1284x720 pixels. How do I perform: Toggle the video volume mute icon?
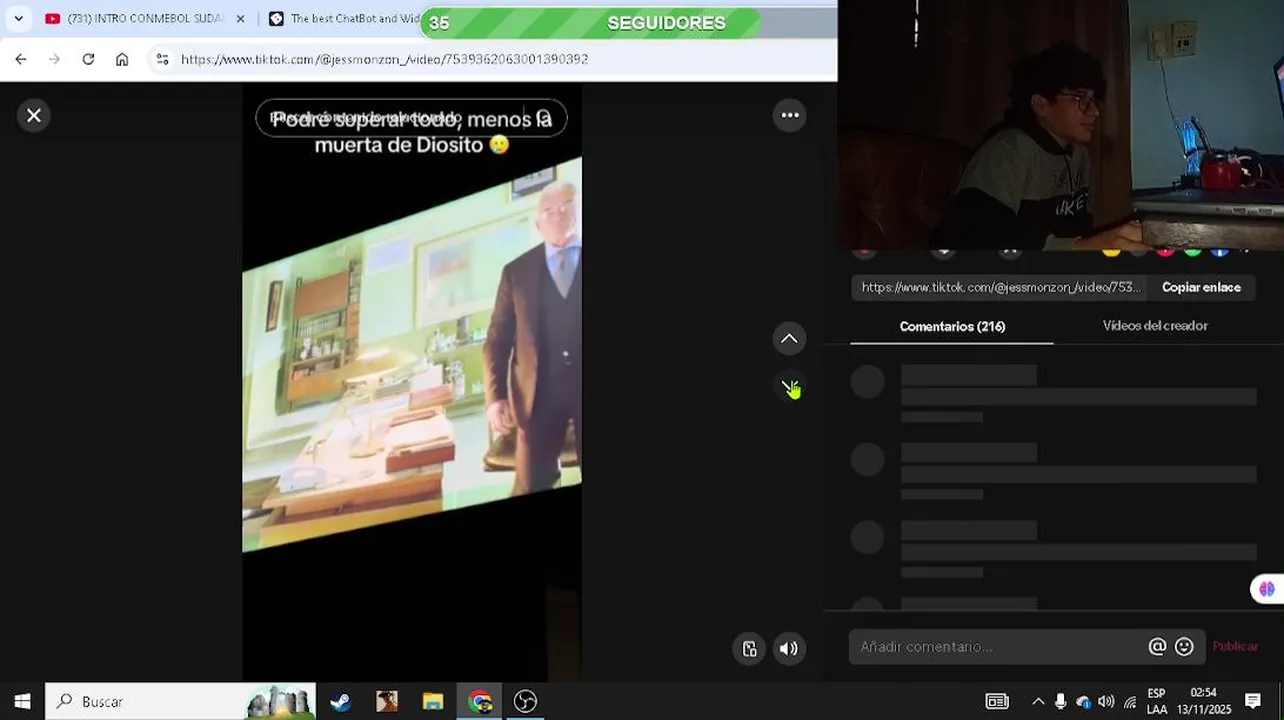coord(789,649)
